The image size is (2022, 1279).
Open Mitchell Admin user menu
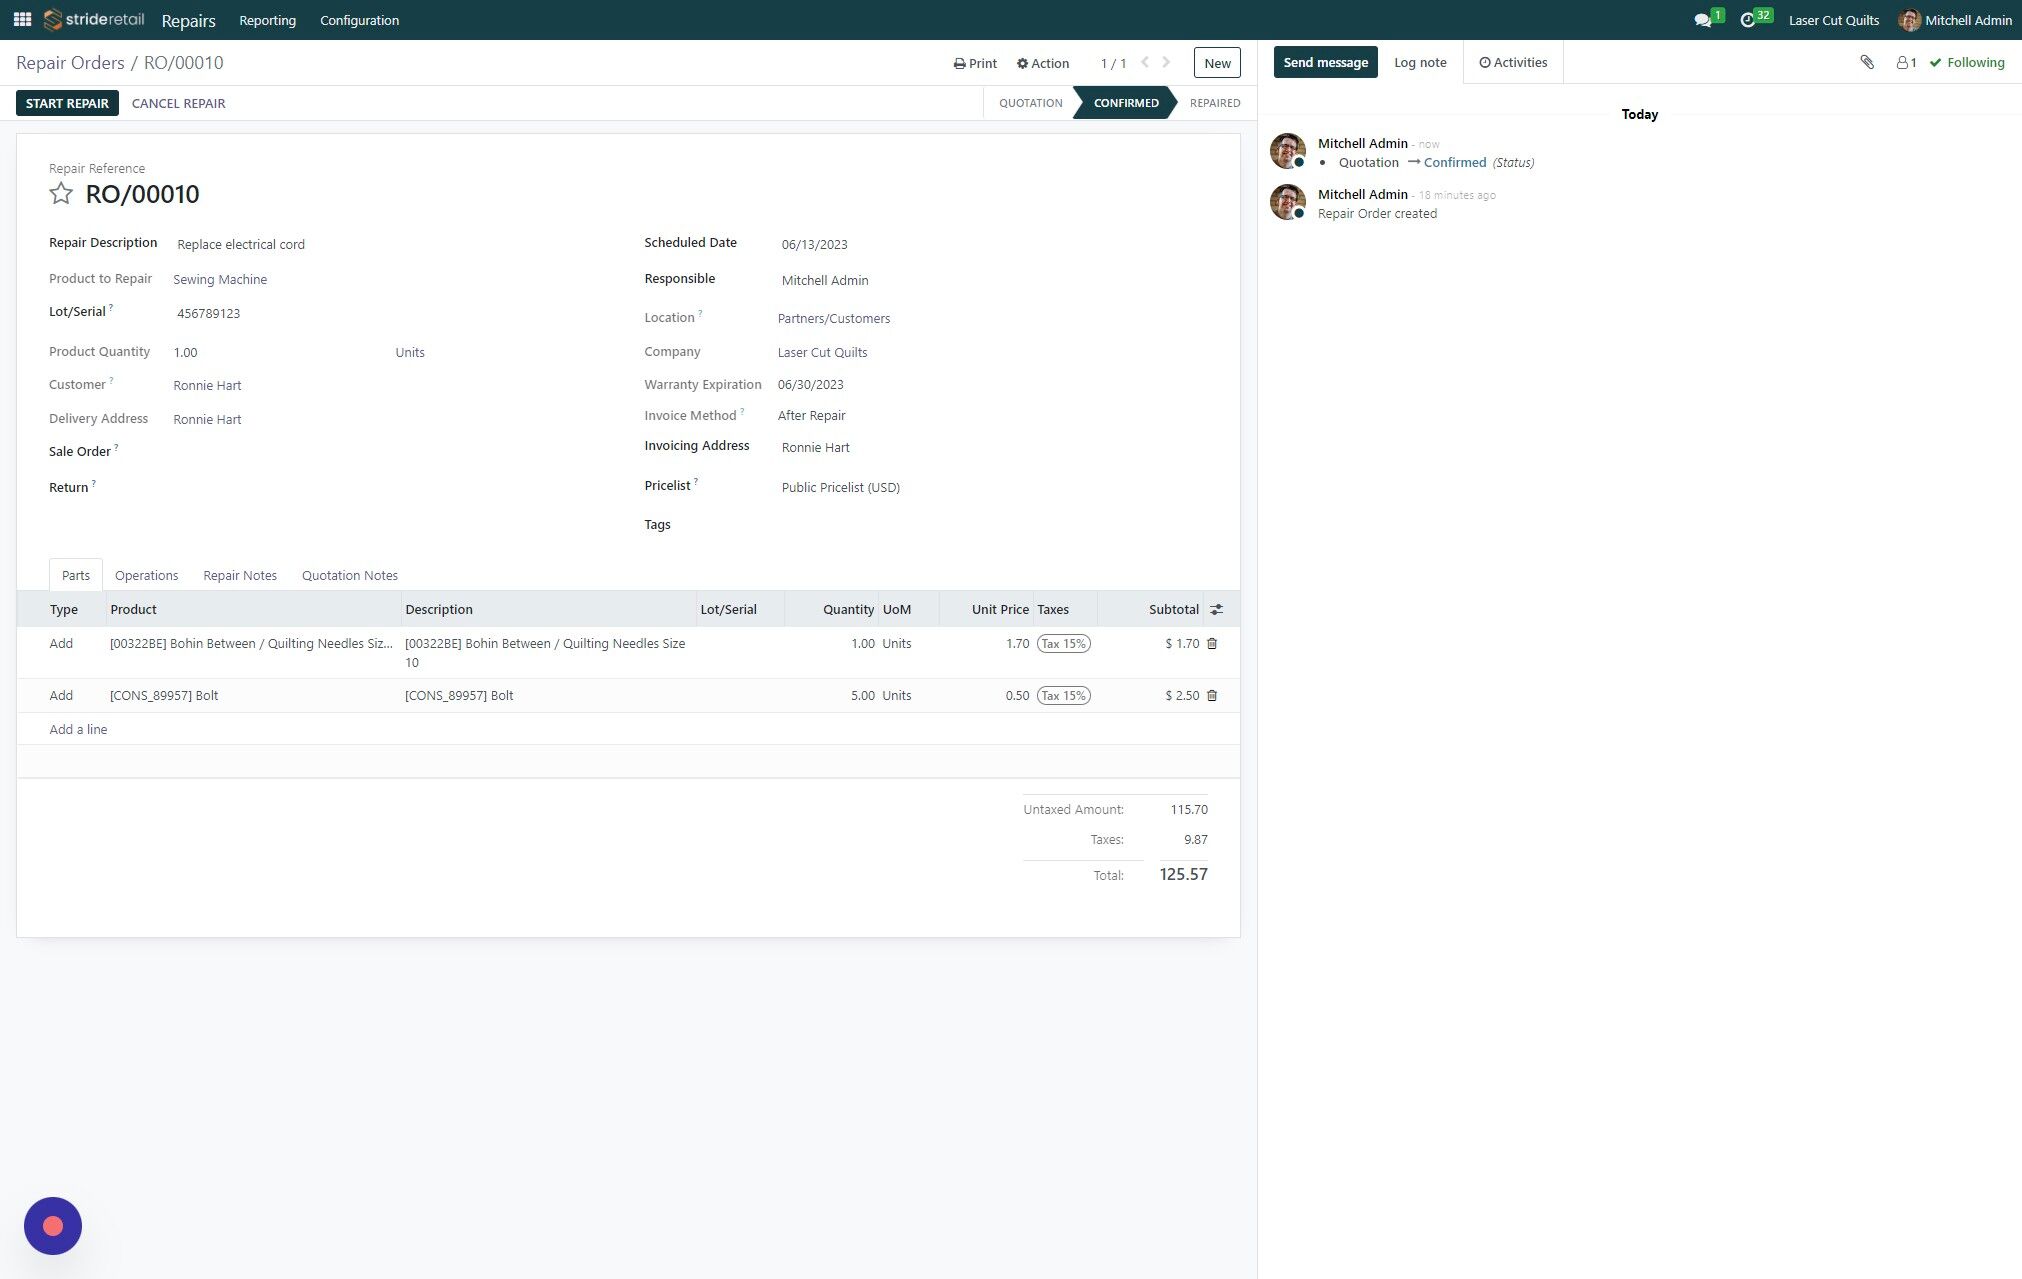(1956, 20)
